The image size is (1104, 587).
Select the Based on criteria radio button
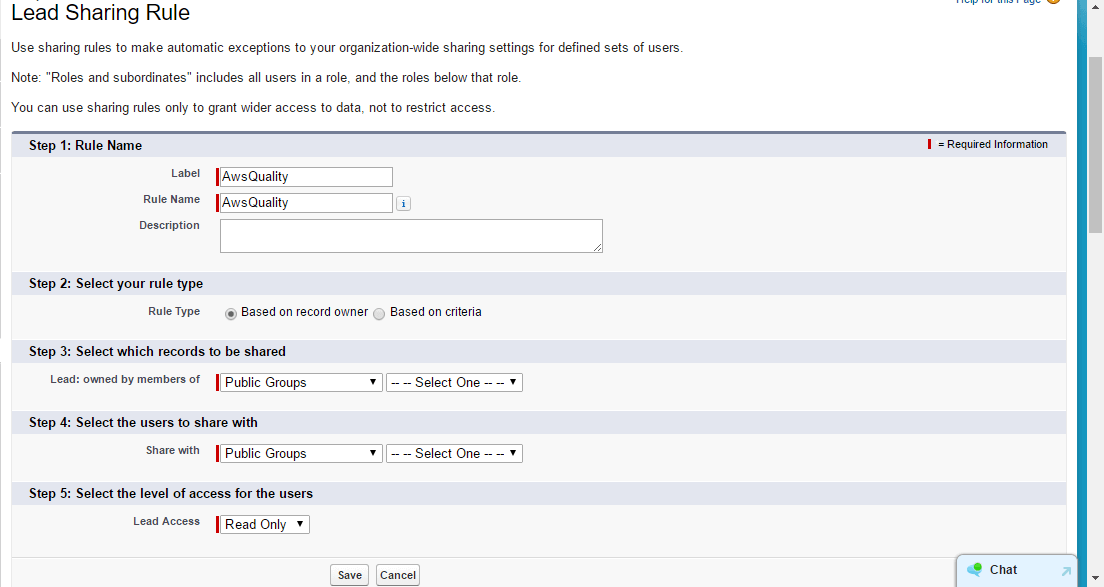coord(379,313)
